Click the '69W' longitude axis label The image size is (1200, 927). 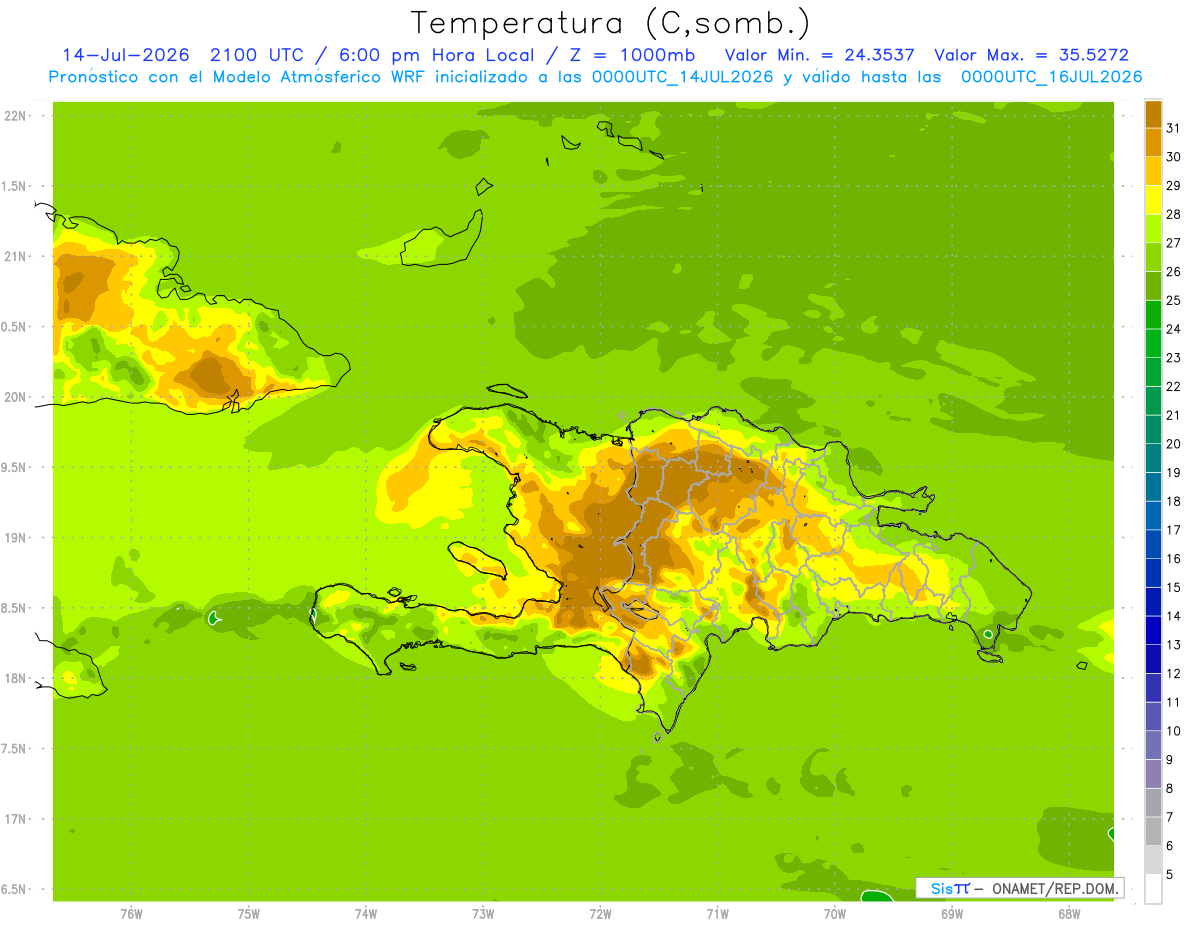952,913
